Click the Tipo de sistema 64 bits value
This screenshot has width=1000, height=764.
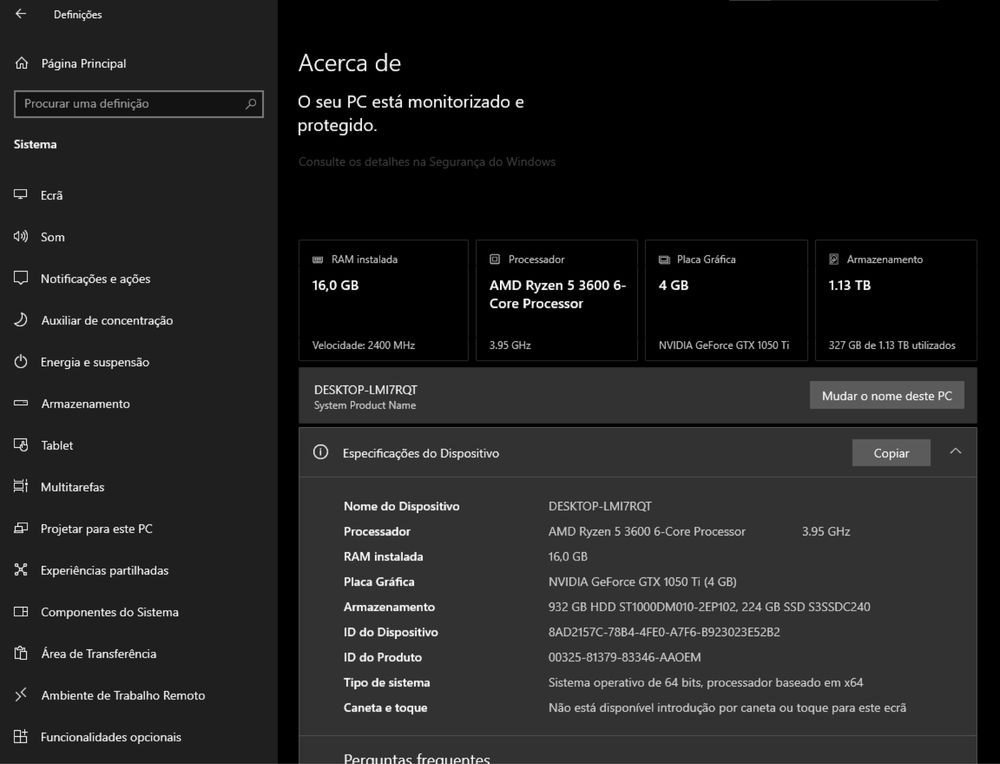pos(705,682)
